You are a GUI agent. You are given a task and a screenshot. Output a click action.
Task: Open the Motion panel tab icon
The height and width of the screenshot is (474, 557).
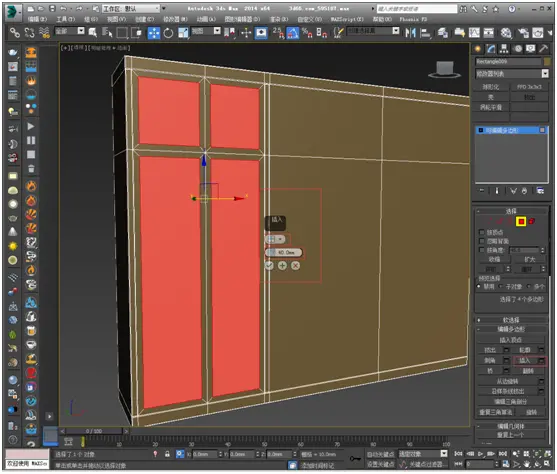click(518, 49)
